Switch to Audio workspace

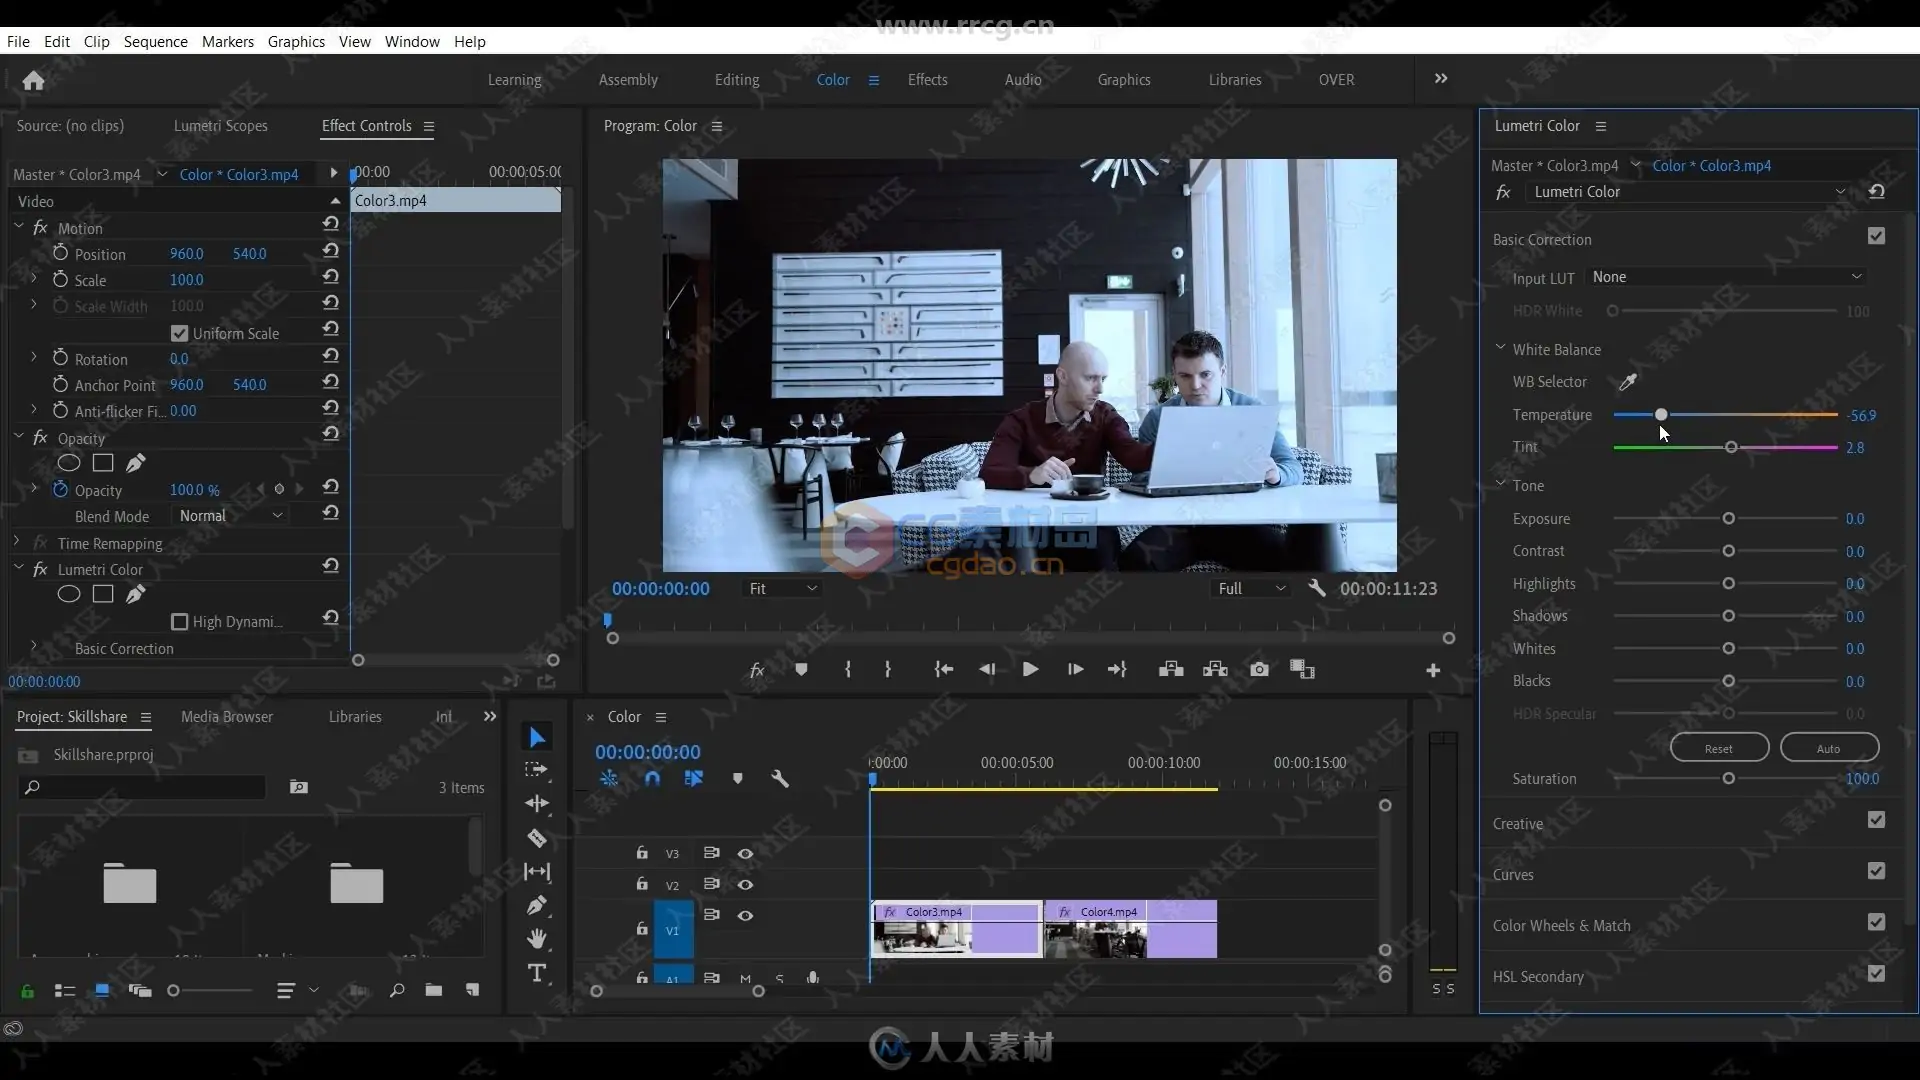click(x=1023, y=80)
